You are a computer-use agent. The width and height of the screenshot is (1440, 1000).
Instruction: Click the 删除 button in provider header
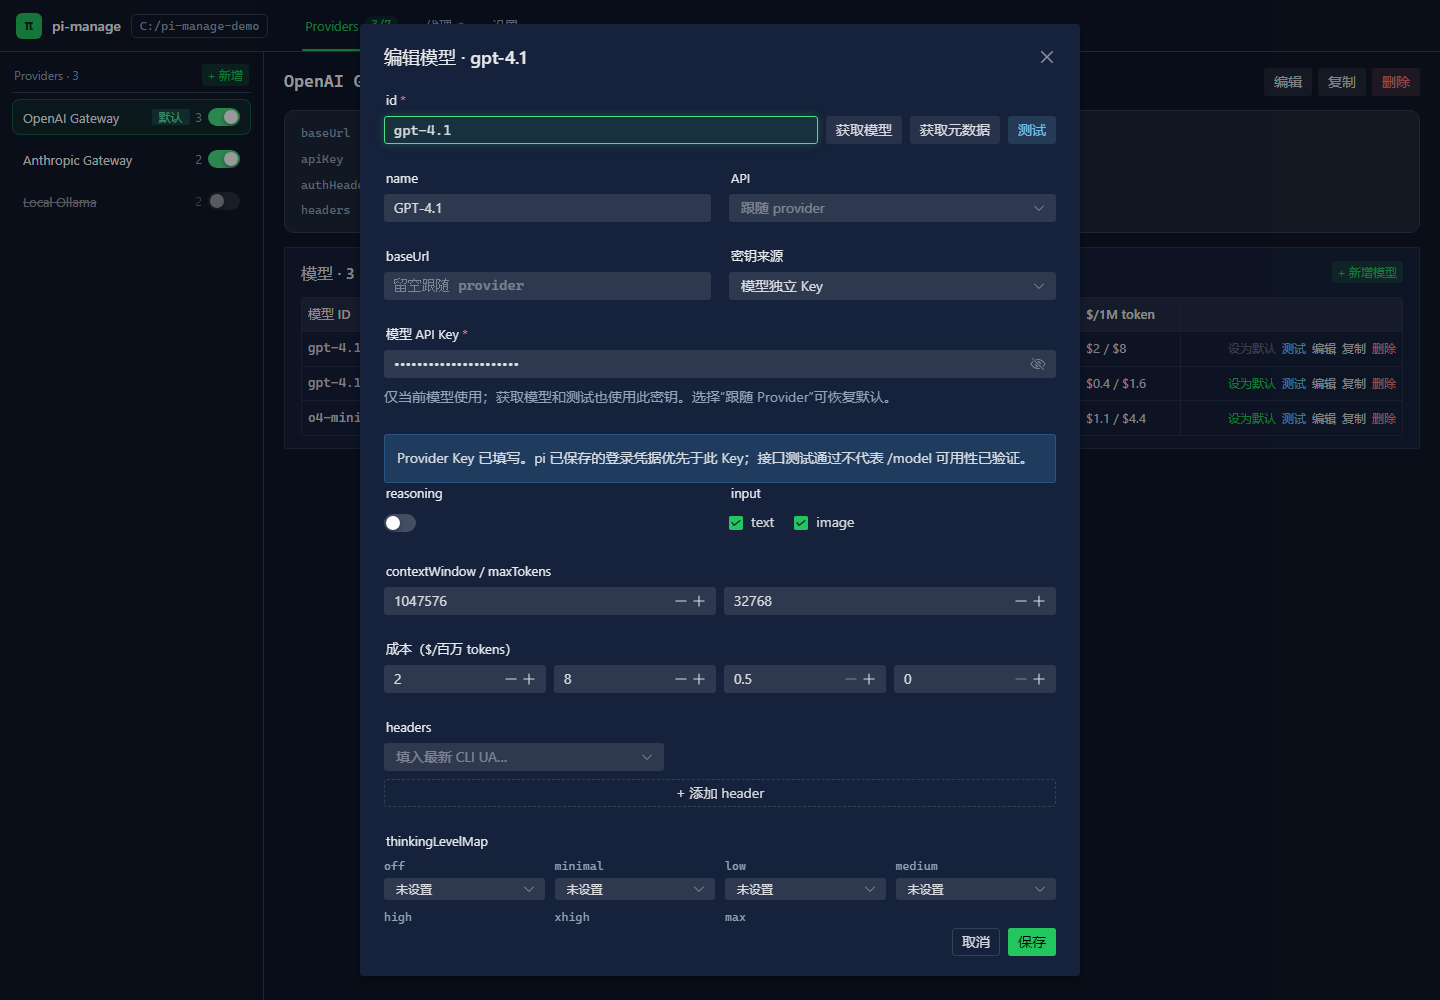pyautogui.click(x=1396, y=82)
